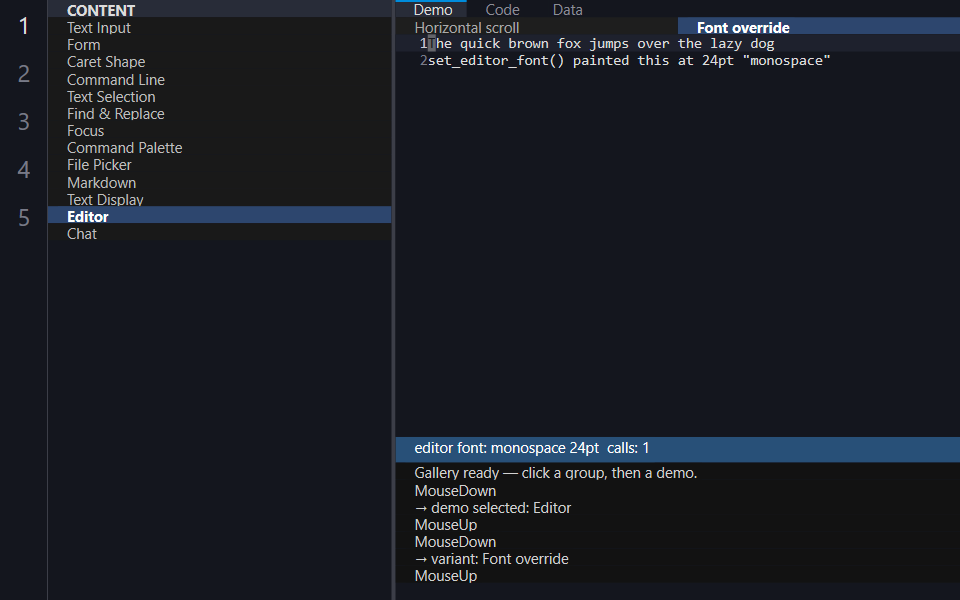The image size is (960, 600).
Task: Open the Text Selection demo
Action: pos(219,97)
